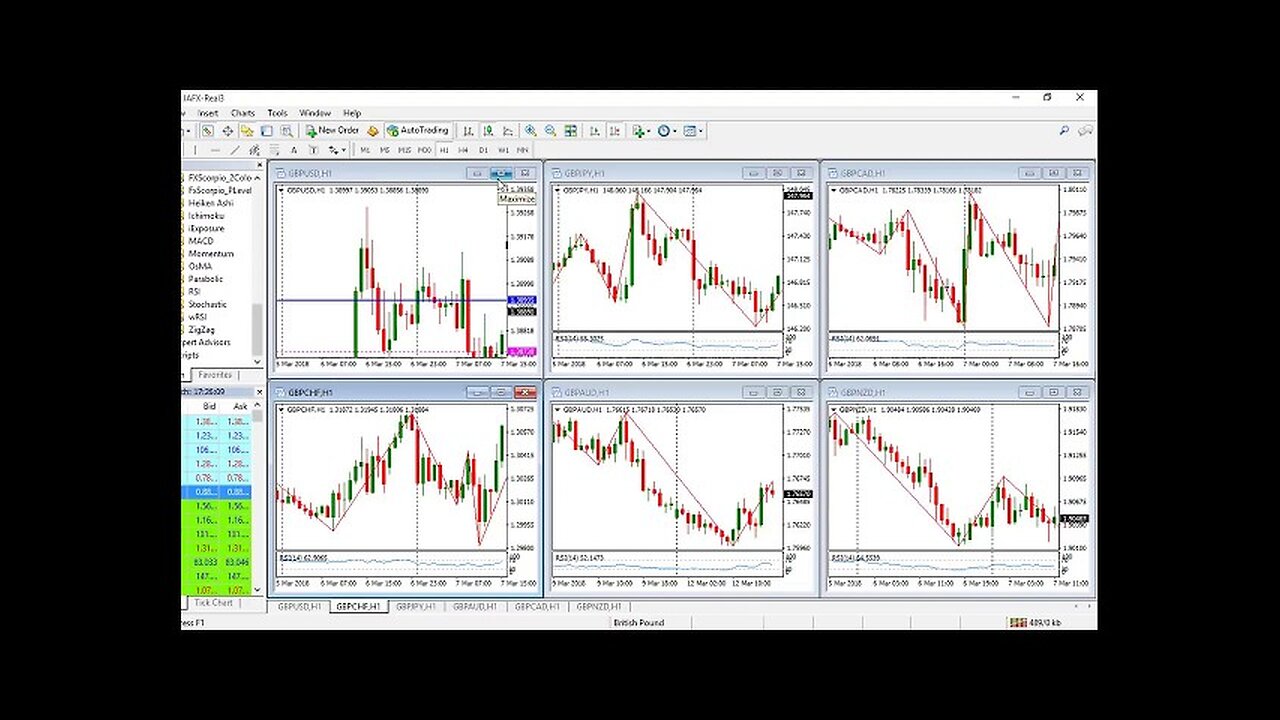Image resolution: width=1280 pixels, height=720 pixels.
Task: Select the vertical line drawing tool
Action: click(195, 150)
